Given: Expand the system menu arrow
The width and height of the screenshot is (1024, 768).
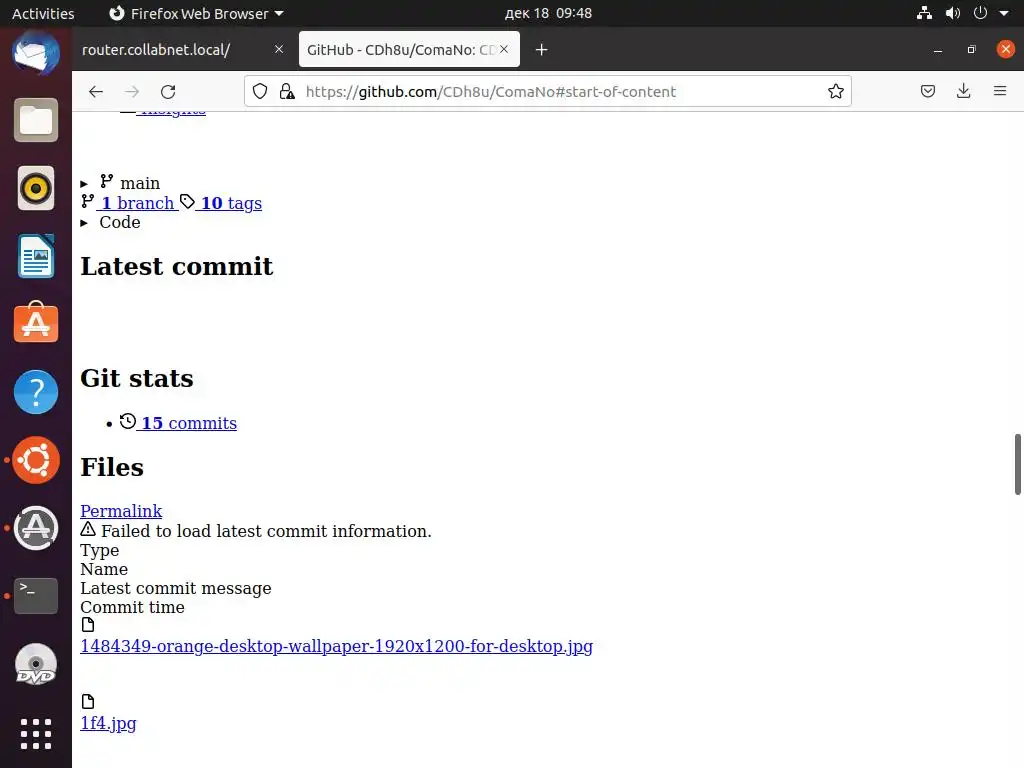Looking at the screenshot, I should point(1004,13).
